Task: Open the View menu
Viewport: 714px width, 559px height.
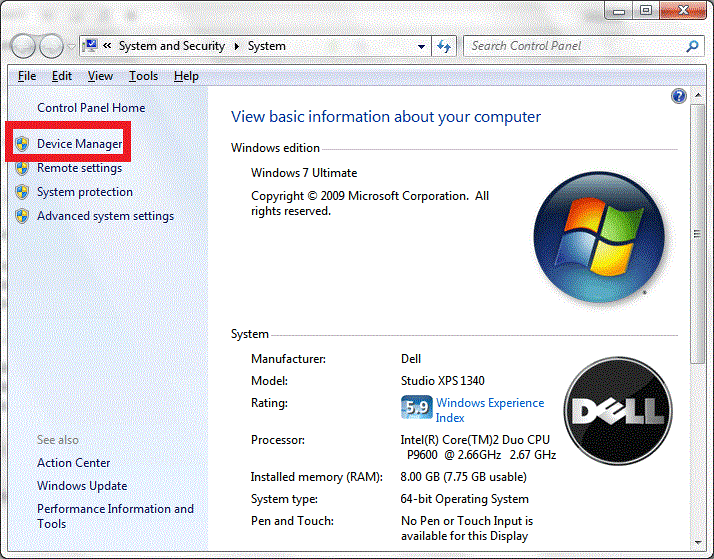Action: pos(100,76)
